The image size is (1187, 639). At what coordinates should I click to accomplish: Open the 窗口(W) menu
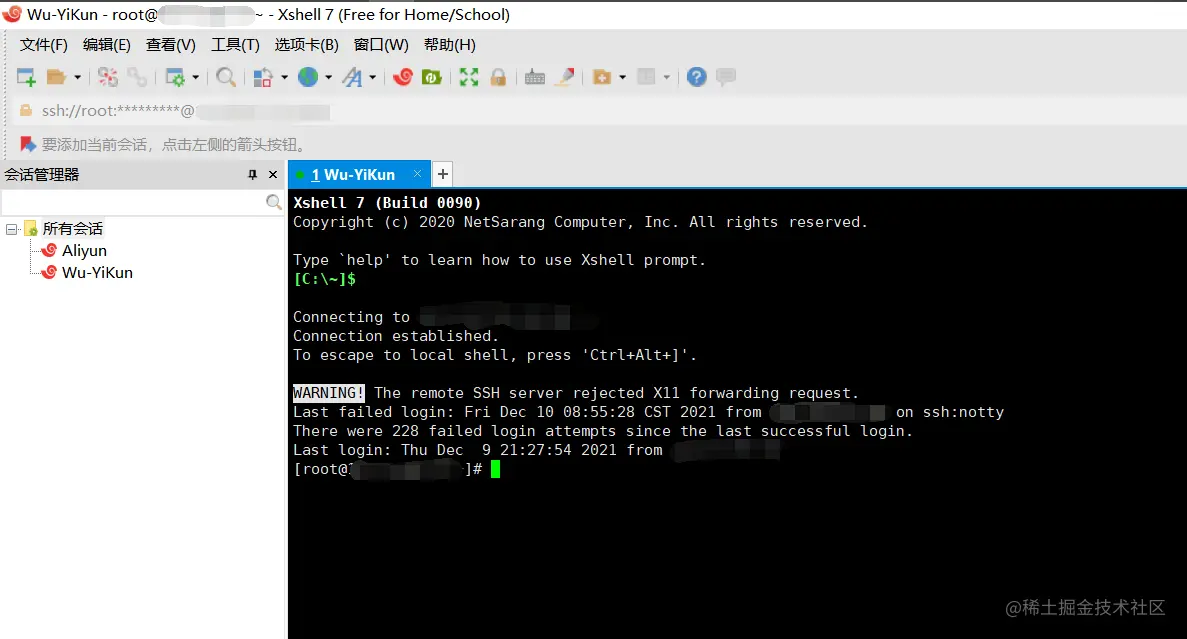coord(381,45)
